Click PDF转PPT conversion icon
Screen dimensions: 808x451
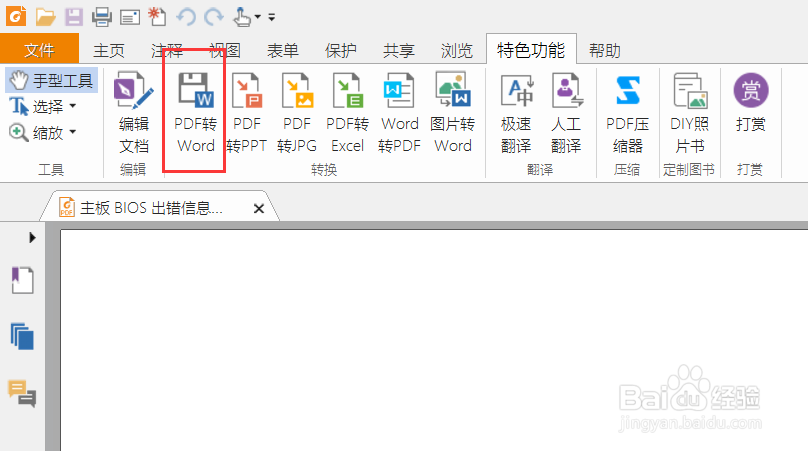[247, 112]
